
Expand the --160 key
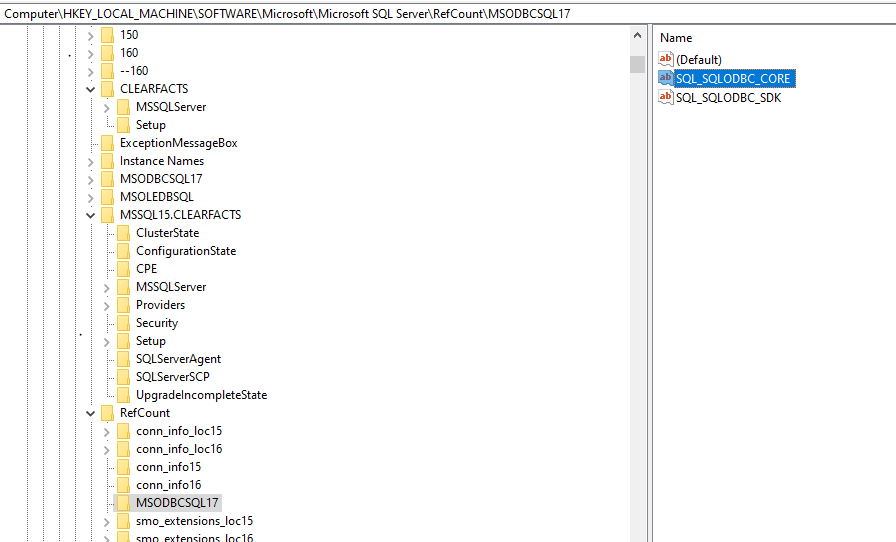(x=90, y=71)
